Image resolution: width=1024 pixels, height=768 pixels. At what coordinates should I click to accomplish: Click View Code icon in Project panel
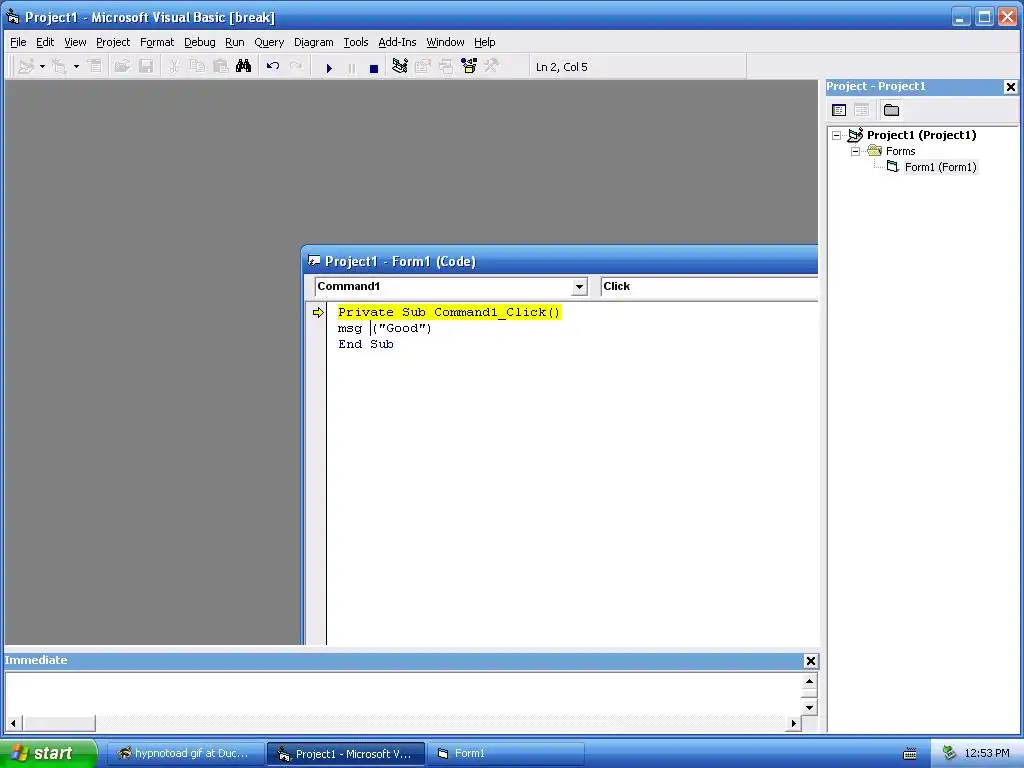pos(839,110)
